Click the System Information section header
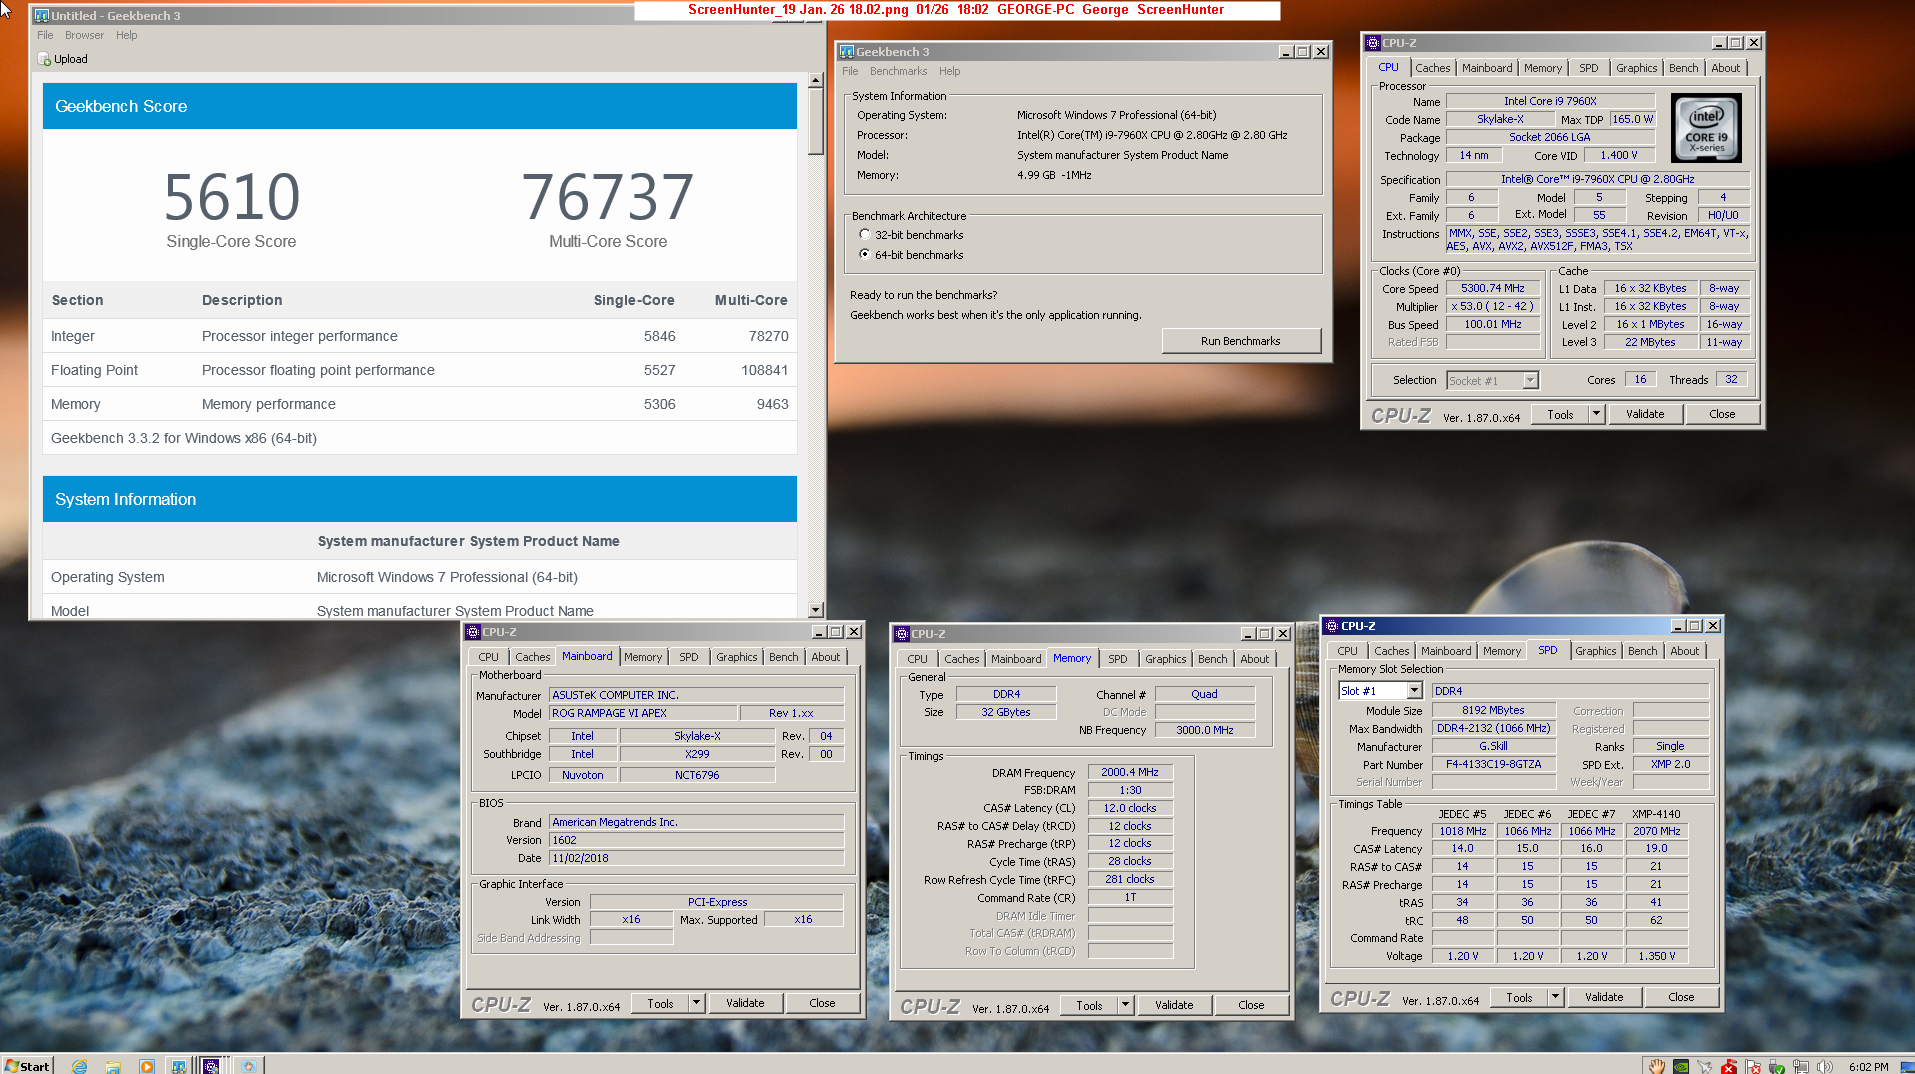Screen dimensions: 1915x1074 click(x=420, y=499)
